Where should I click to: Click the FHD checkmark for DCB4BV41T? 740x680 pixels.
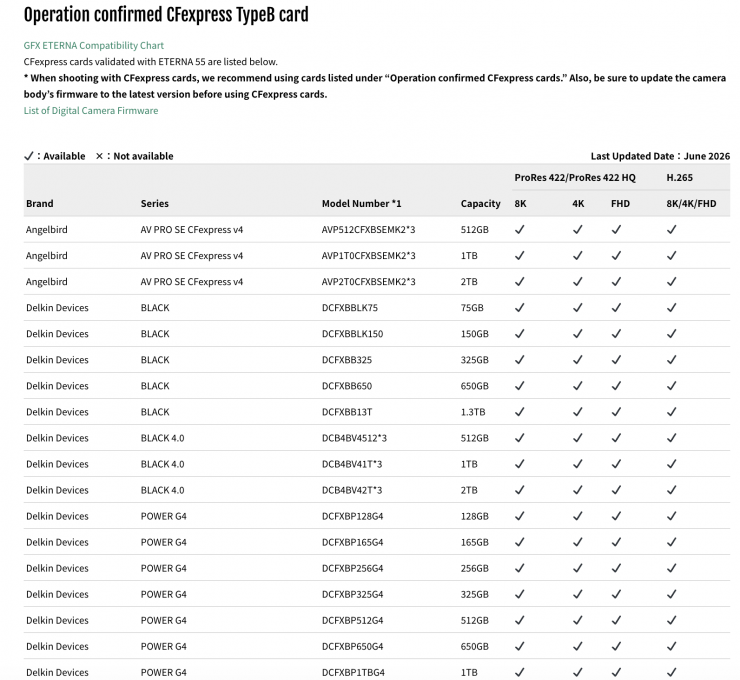[x=616, y=464]
